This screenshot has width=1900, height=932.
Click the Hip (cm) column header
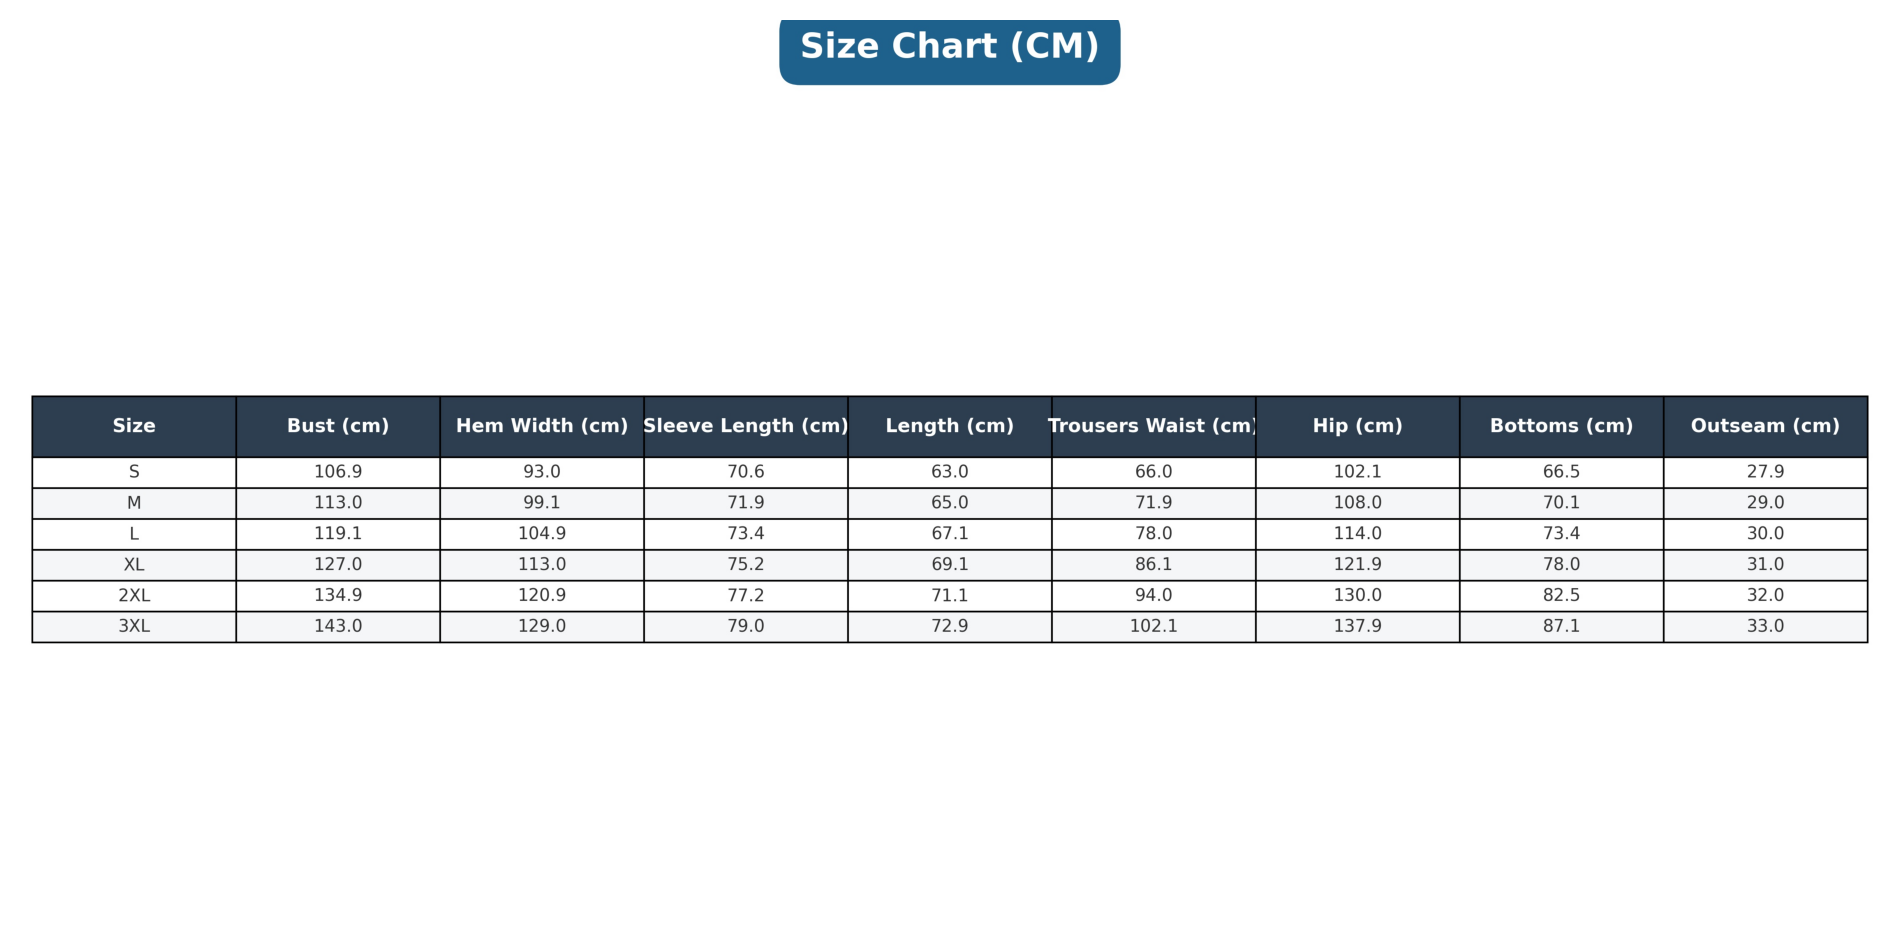1357,426
